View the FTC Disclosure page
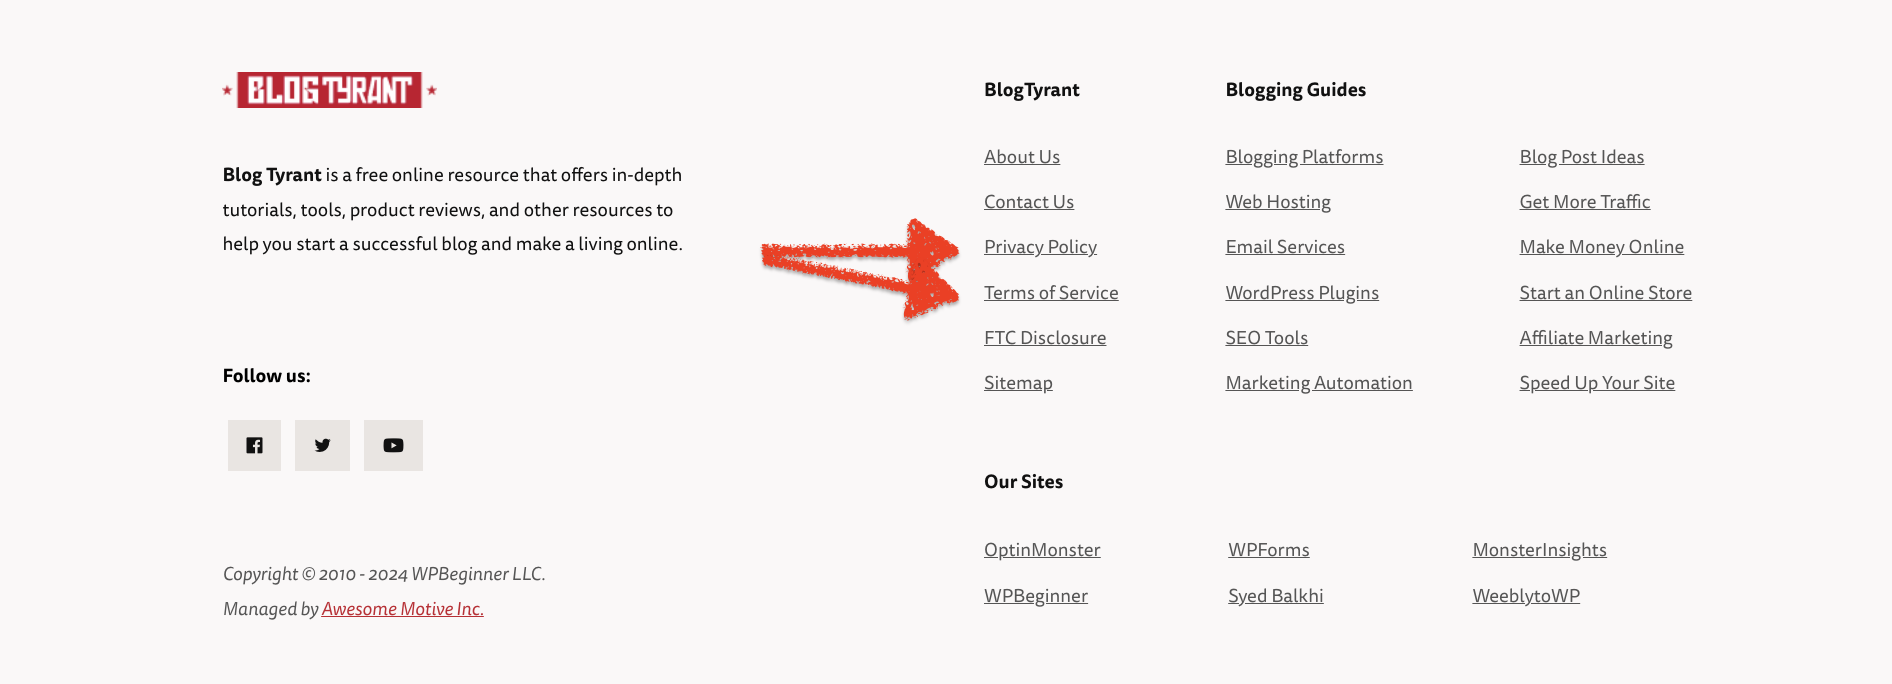The width and height of the screenshot is (1892, 684). pyautogui.click(x=1044, y=338)
